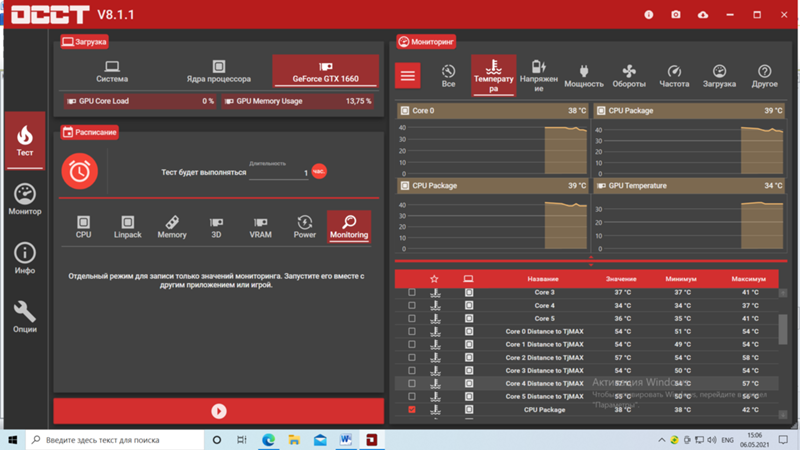Show Другое sensors
Image resolution: width=800 pixels, height=450 pixels.
click(x=764, y=76)
